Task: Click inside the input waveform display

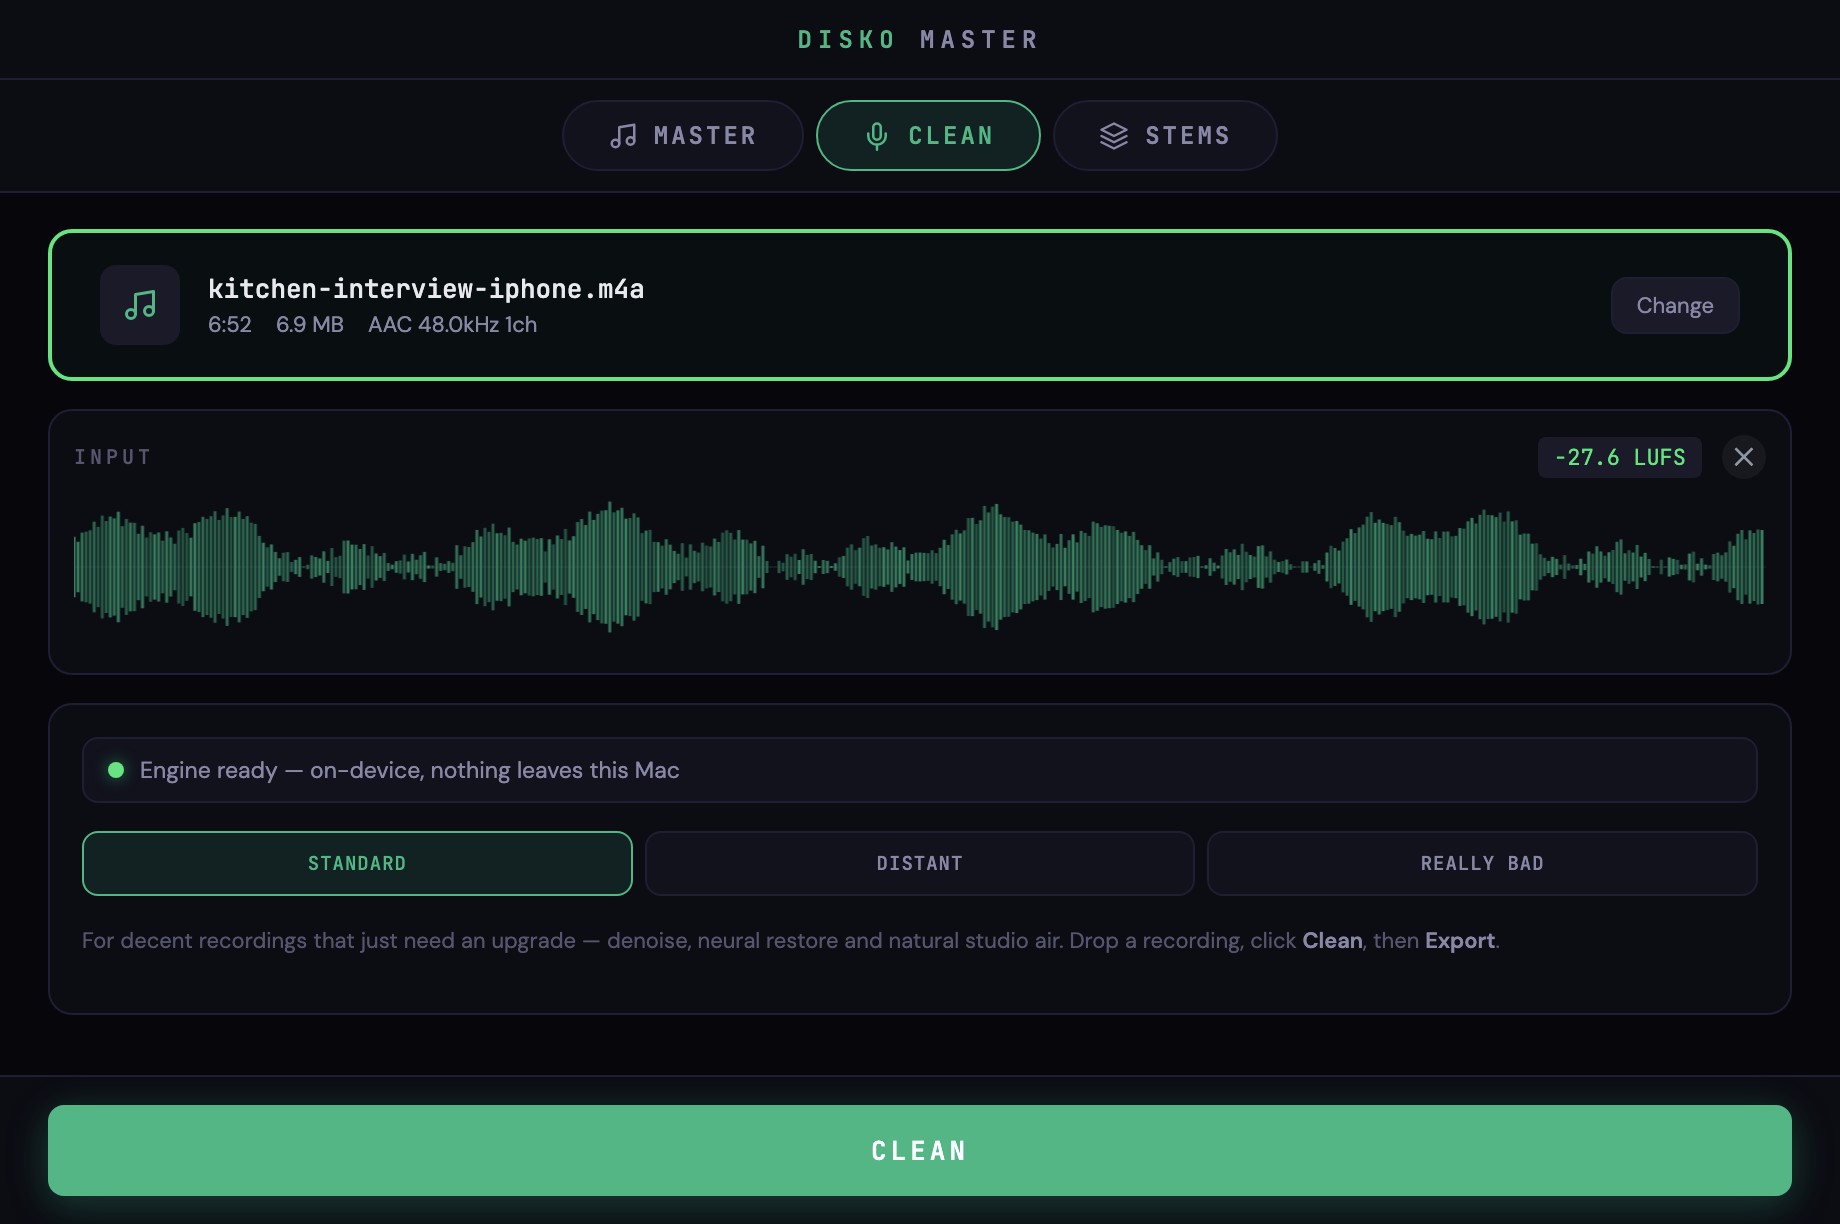Action: tap(919, 567)
